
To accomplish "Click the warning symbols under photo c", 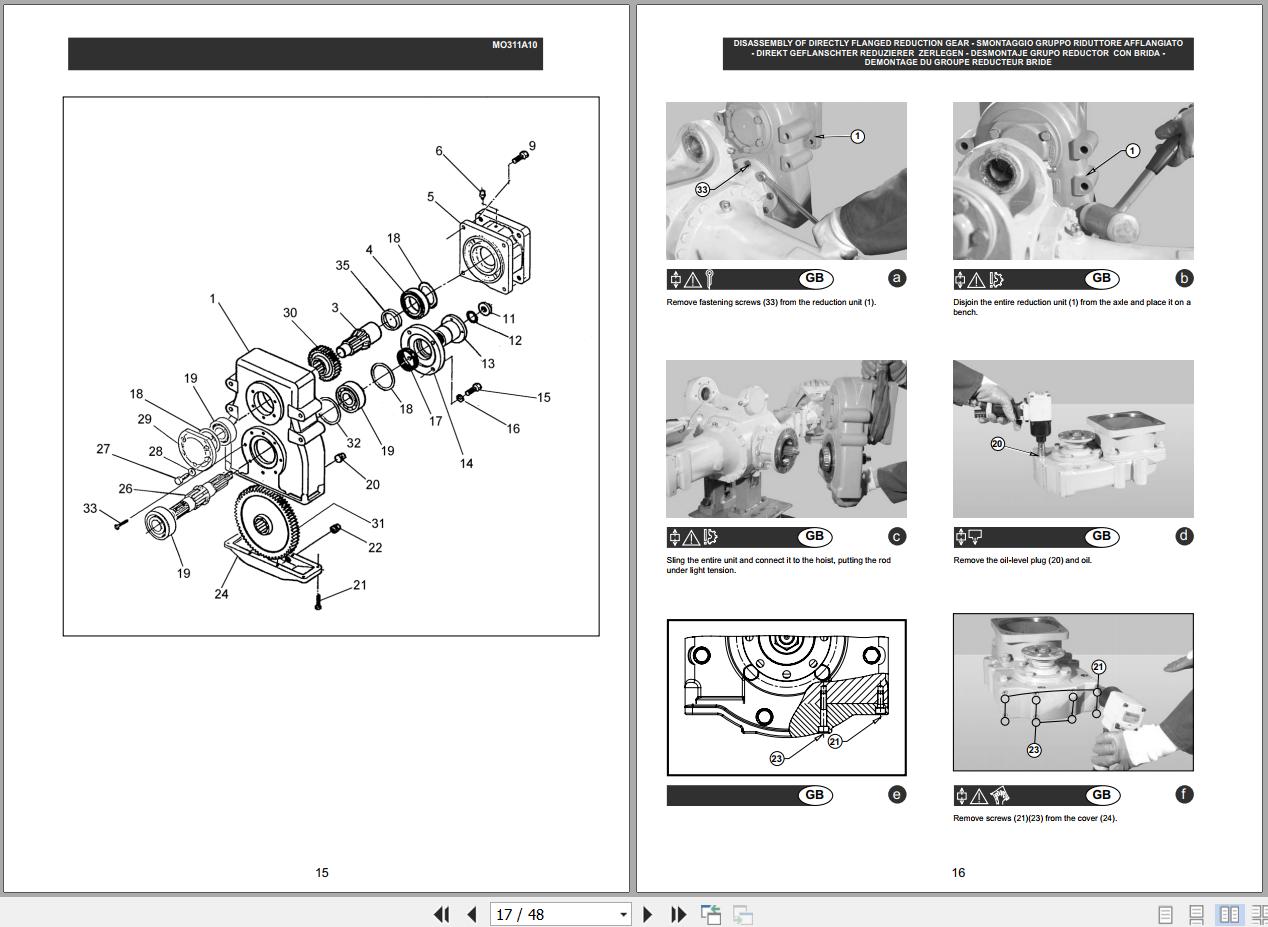I will click(694, 537).
